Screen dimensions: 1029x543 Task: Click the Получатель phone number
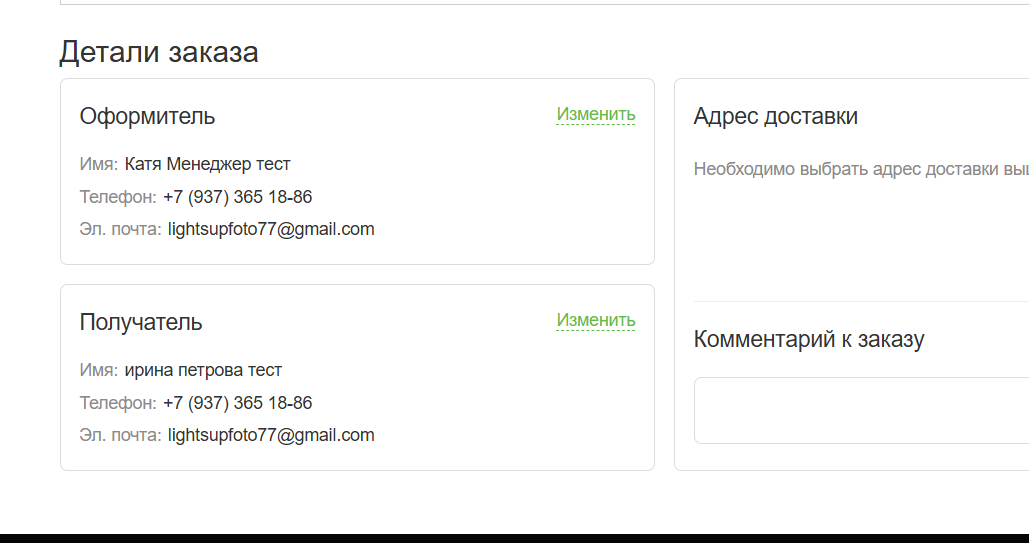[x=237, y=403]
